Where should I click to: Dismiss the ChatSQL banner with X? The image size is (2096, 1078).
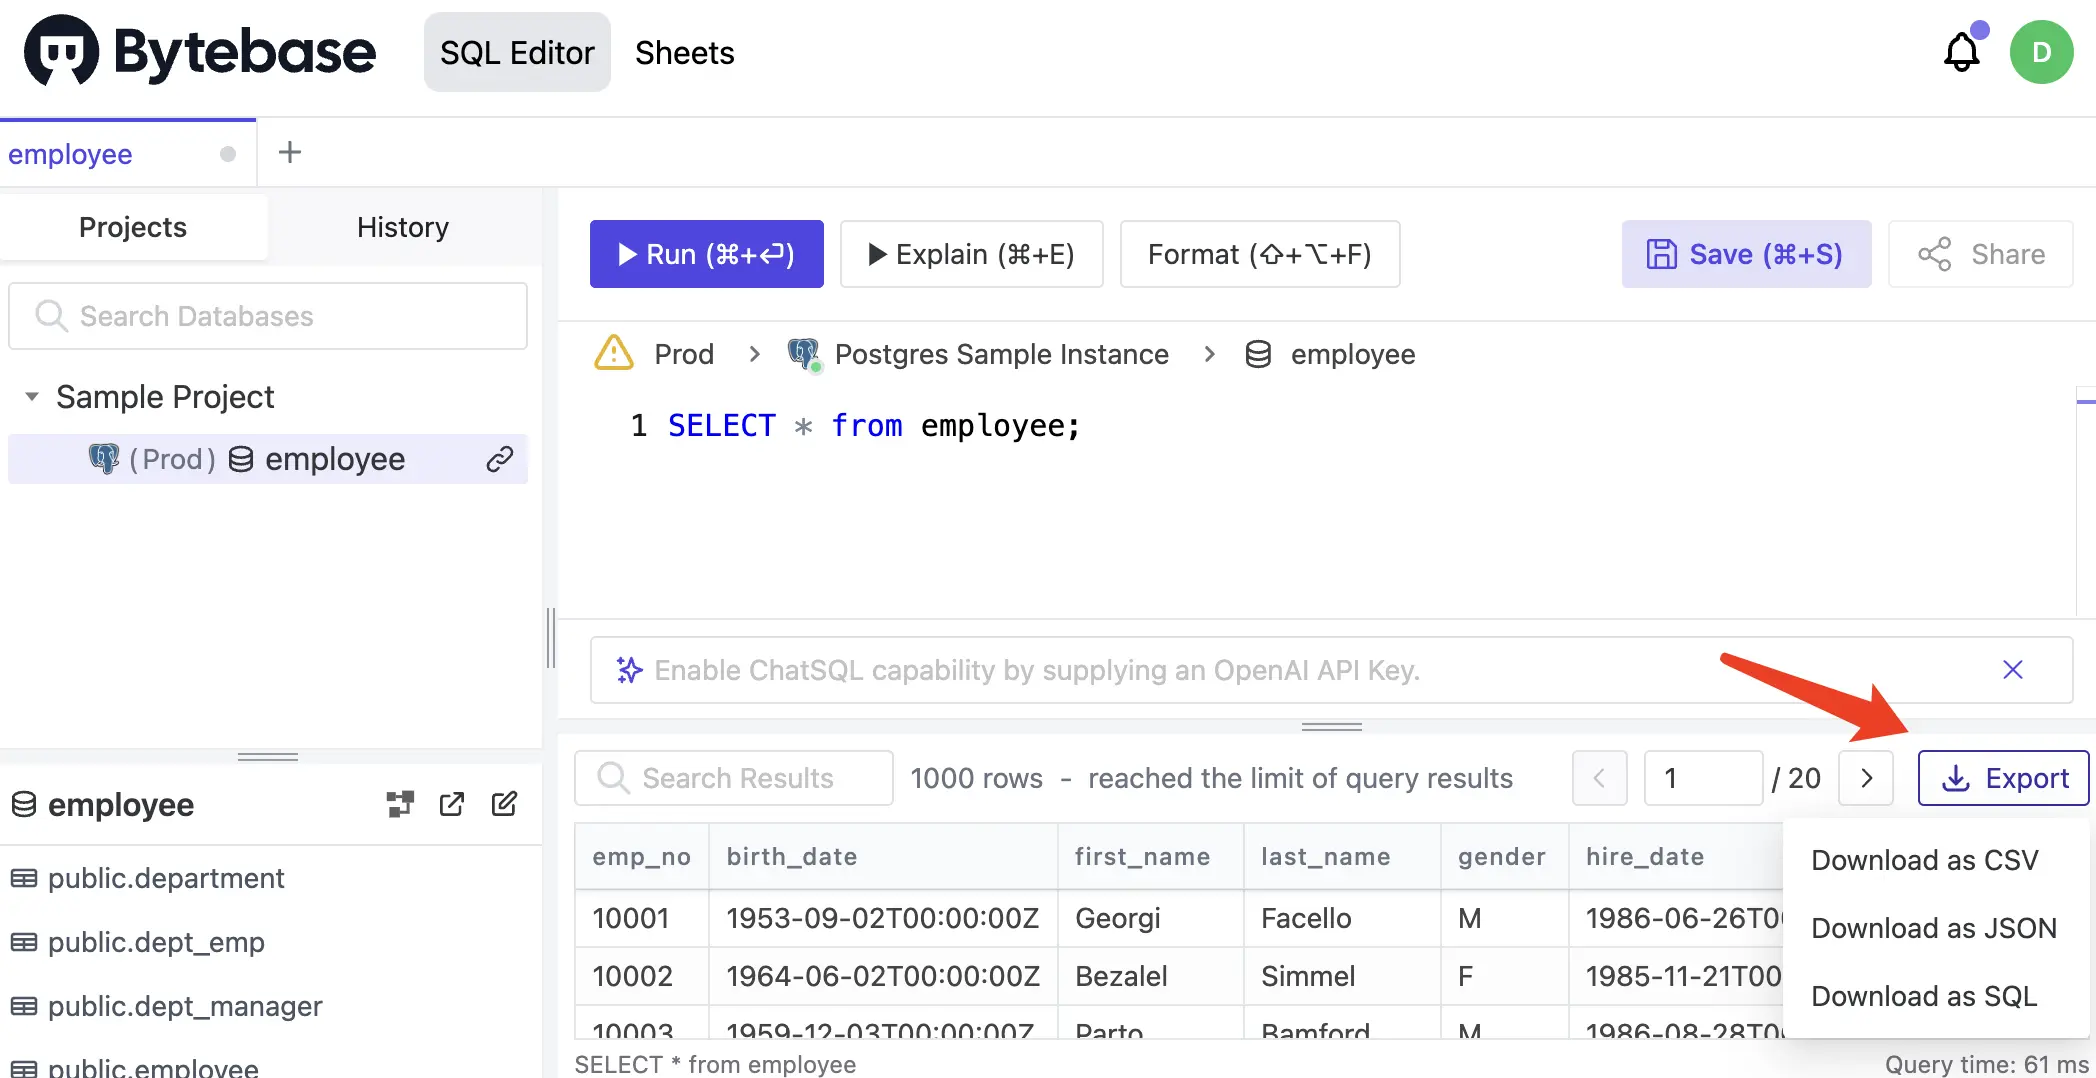coord(2013,670)
